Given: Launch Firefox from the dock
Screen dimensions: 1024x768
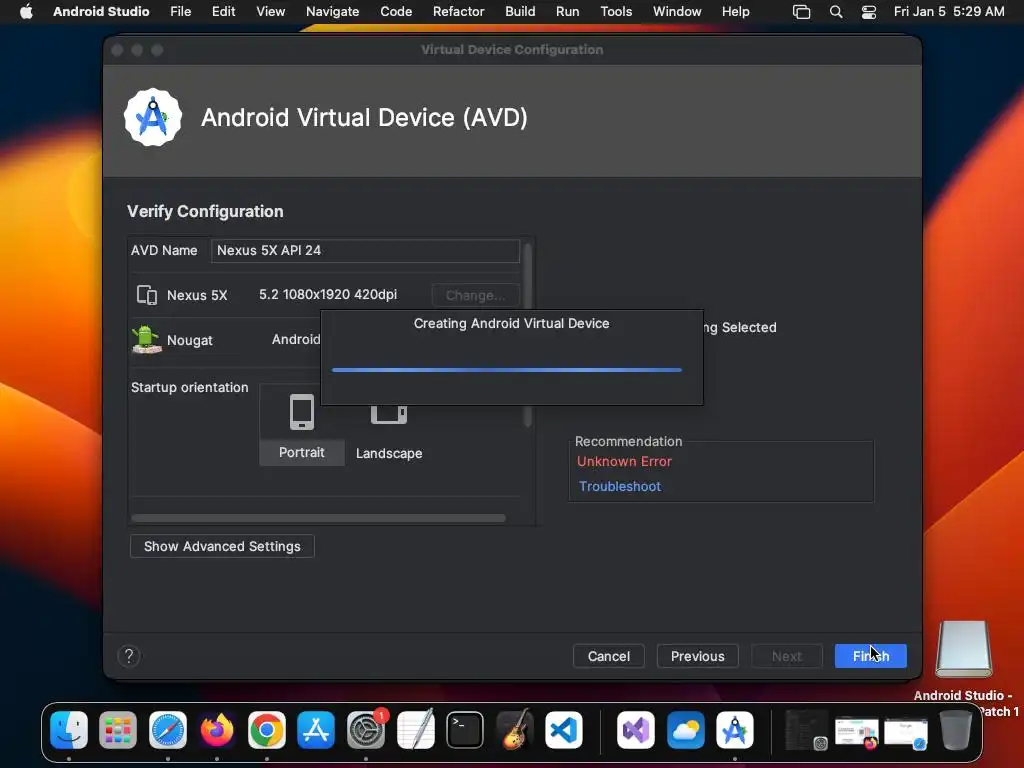Looking at the screenshot, I should 217,729.
